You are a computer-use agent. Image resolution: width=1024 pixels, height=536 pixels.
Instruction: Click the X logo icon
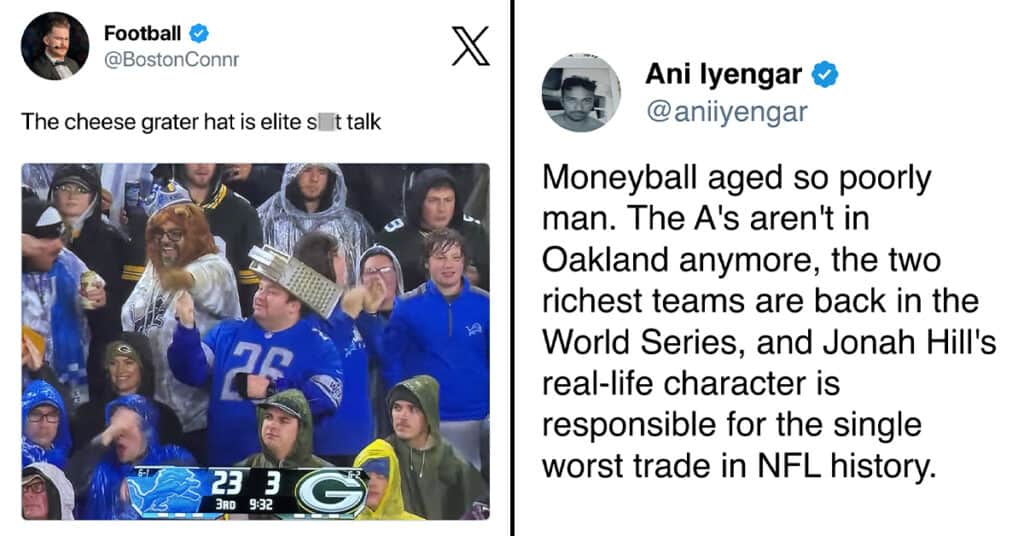pyautogui.click(x=470, y=46)
